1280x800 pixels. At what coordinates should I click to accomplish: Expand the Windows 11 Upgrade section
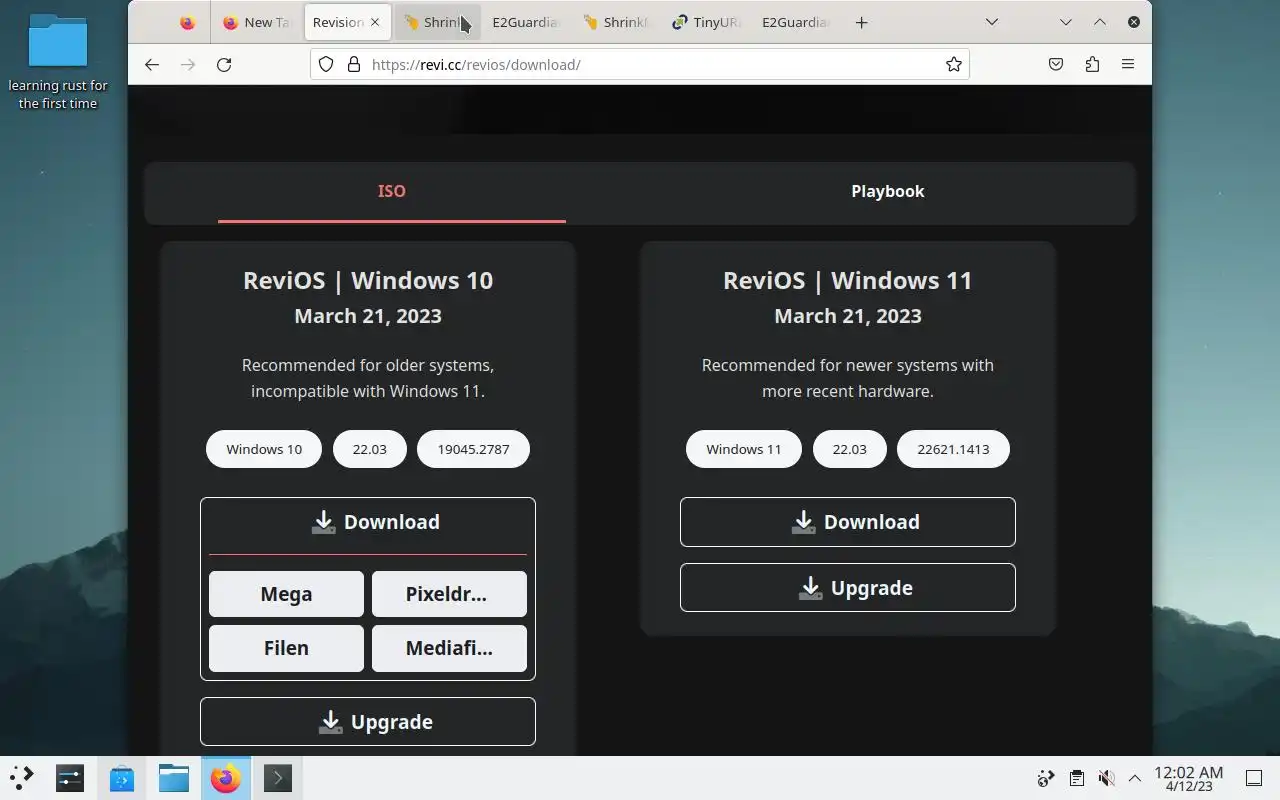[848, 588]
